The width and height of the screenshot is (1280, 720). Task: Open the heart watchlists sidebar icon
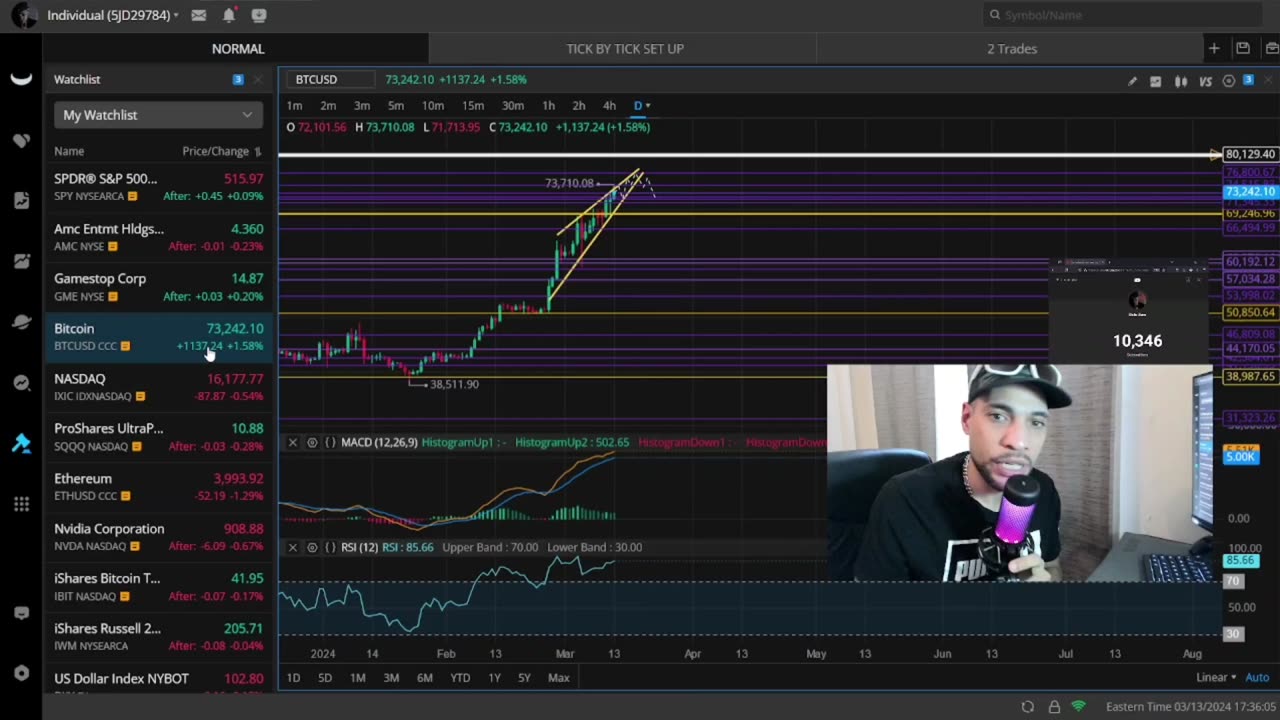(21, 141)
